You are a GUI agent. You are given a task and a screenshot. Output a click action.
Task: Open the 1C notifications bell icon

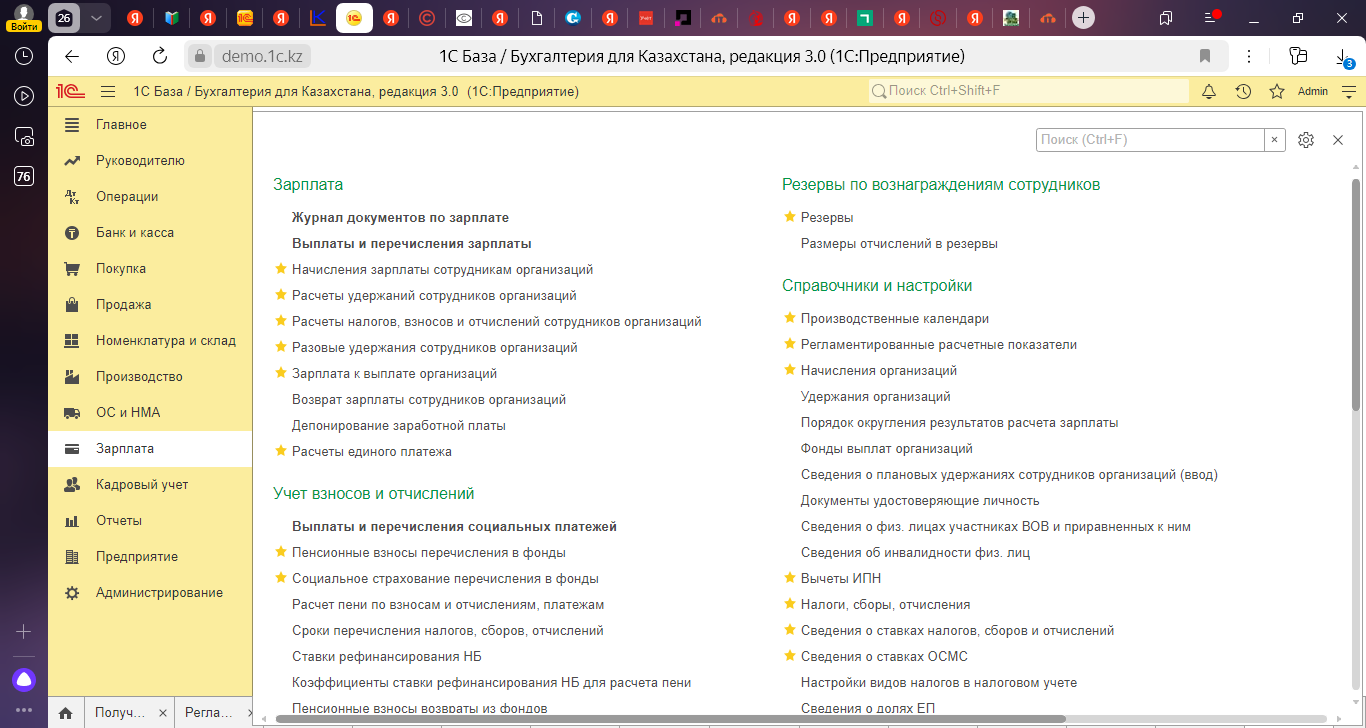click(x=1209, y=91)
